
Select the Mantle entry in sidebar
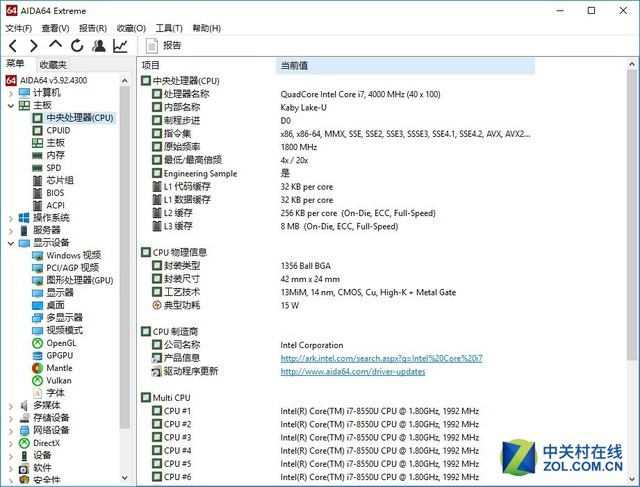[59, 368]
